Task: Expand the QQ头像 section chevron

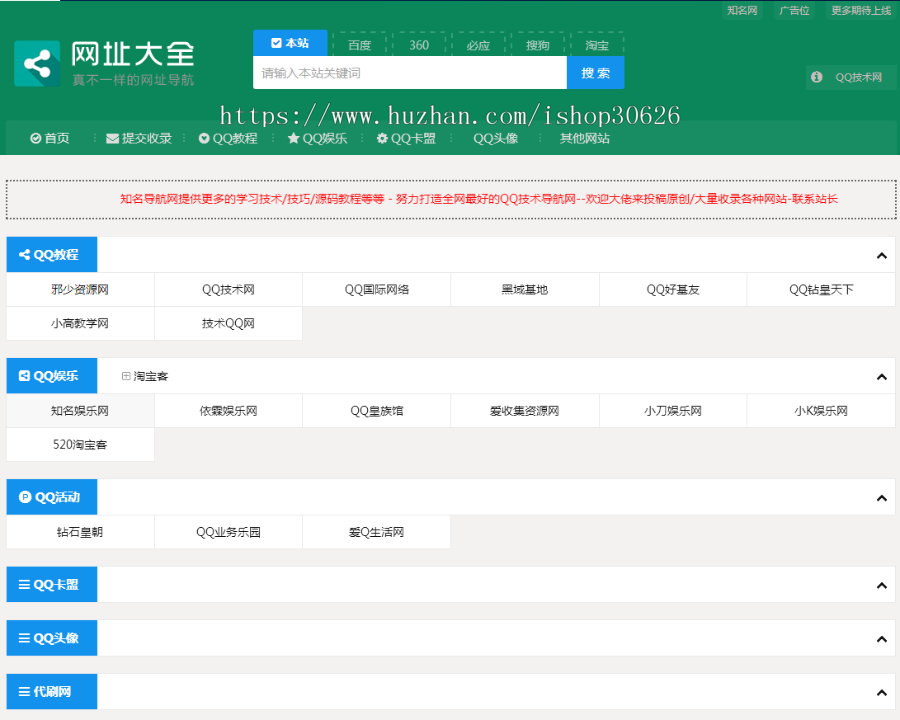Action: tap(881, 637)
